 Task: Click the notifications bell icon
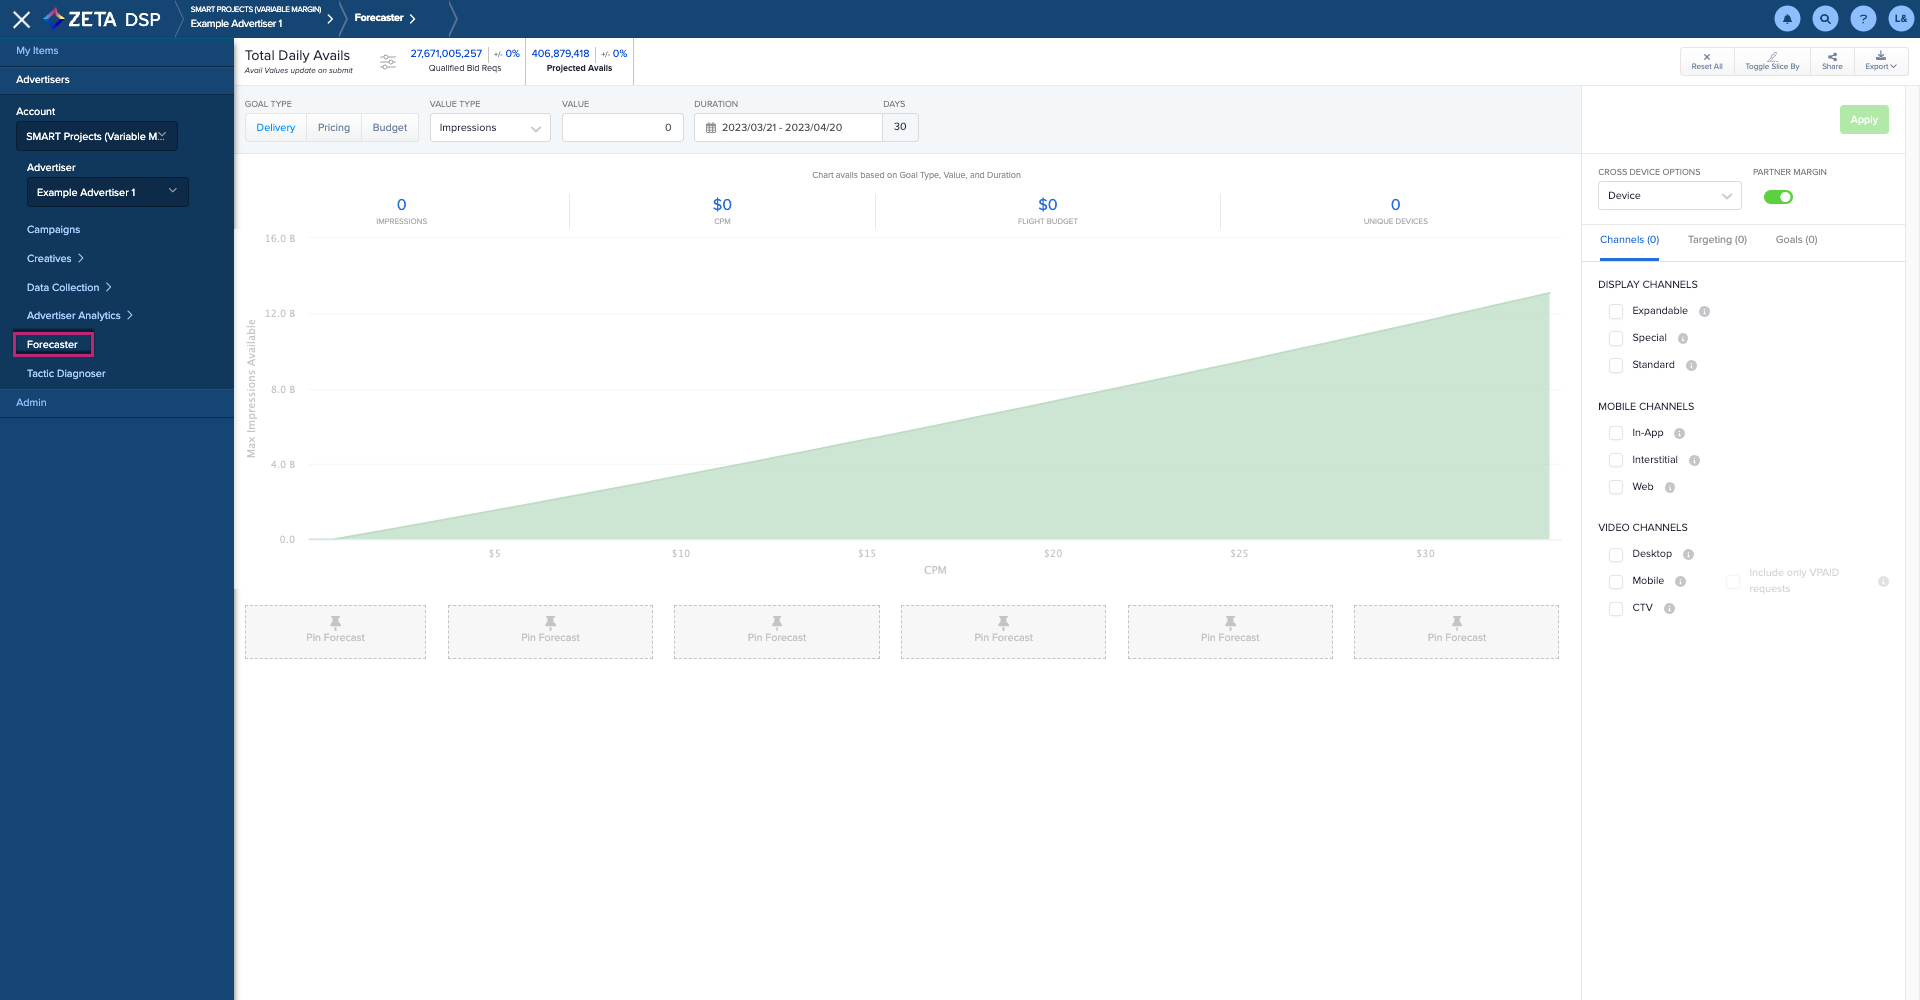click(1787, 18)
